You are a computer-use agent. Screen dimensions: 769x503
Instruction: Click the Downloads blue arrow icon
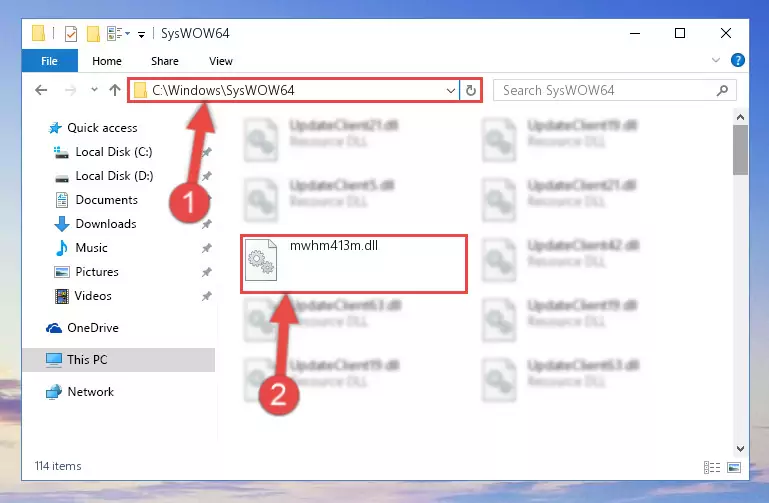point(62,224)
